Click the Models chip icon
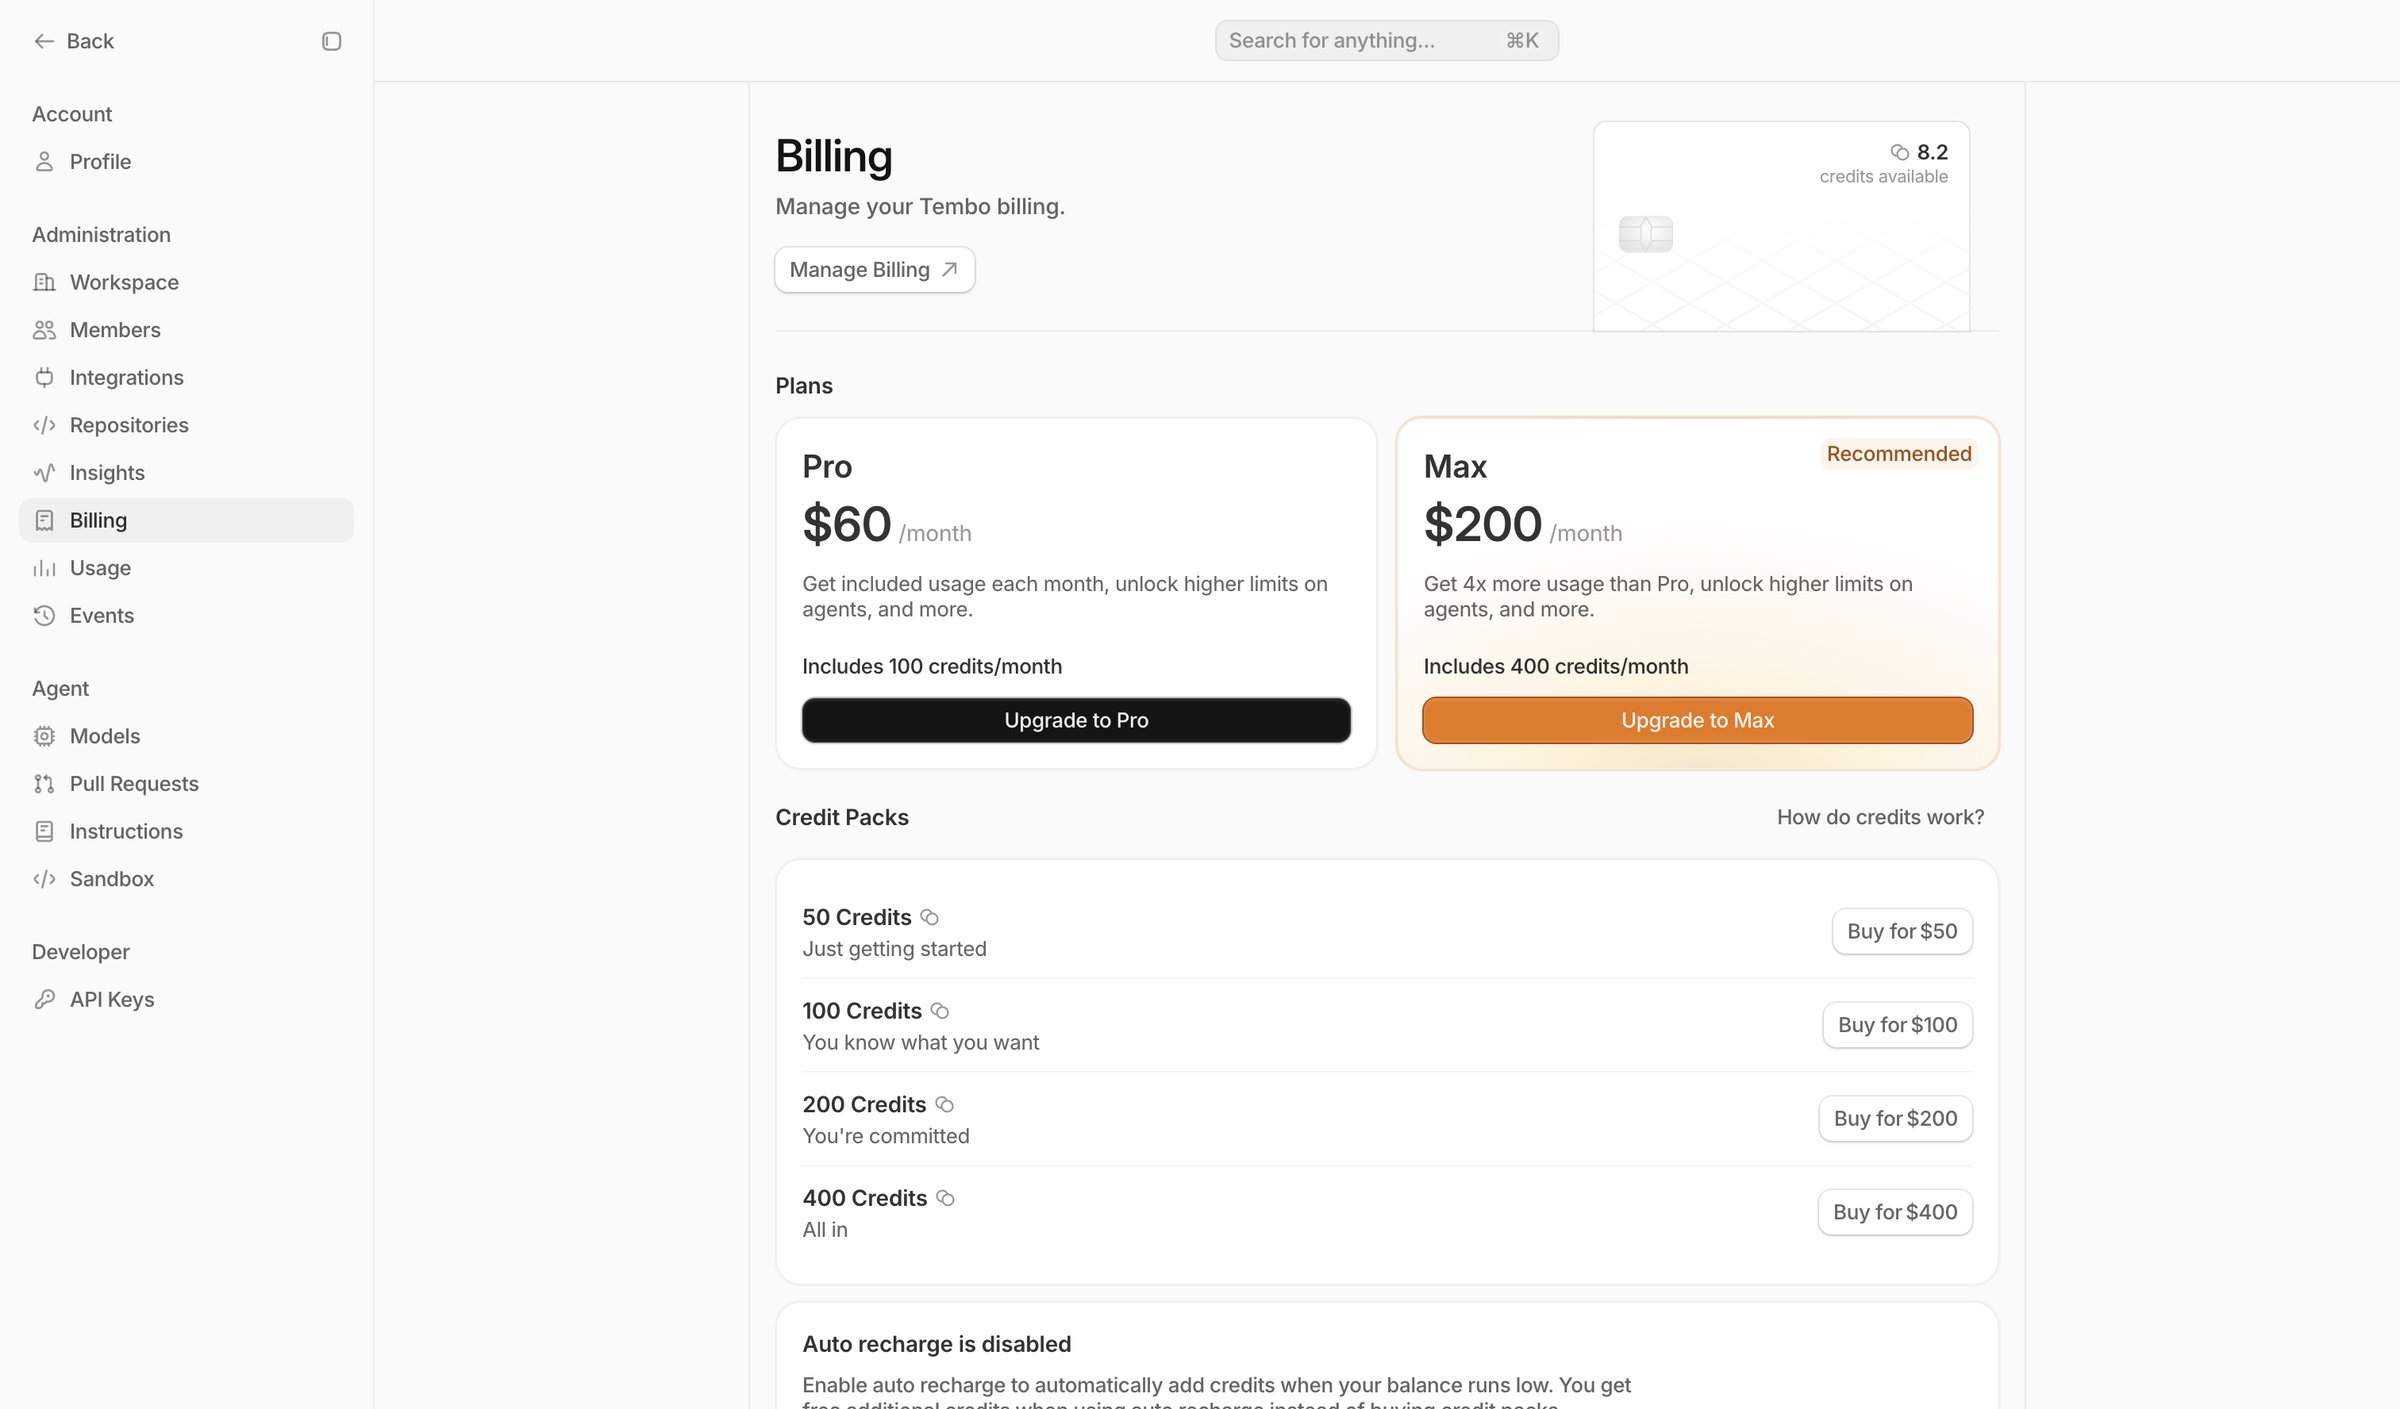 coord(44,736)
